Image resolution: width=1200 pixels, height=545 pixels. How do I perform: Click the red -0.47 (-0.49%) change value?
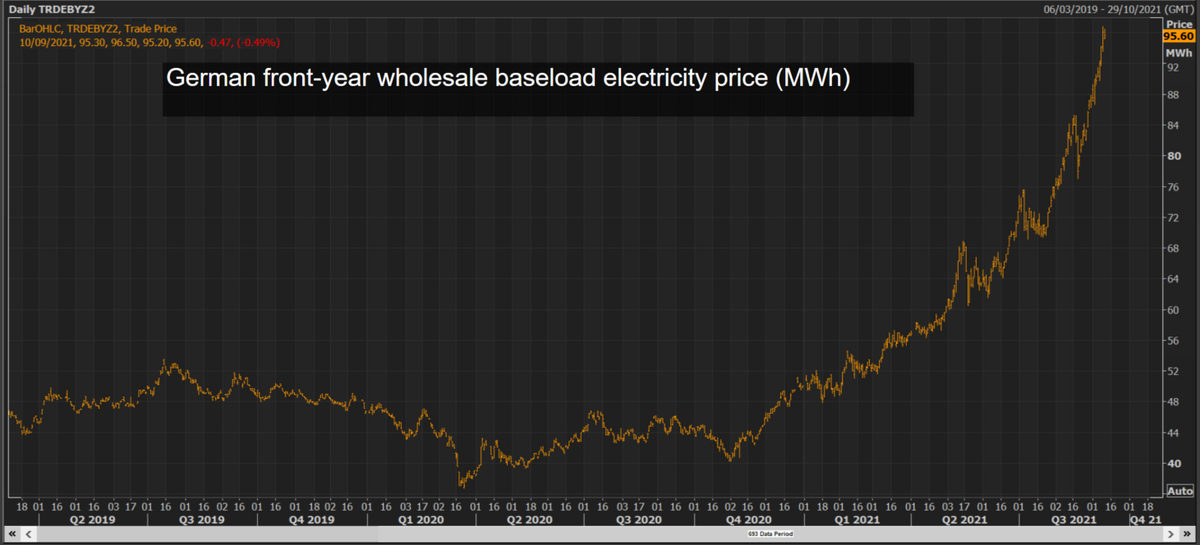(244, 43)
